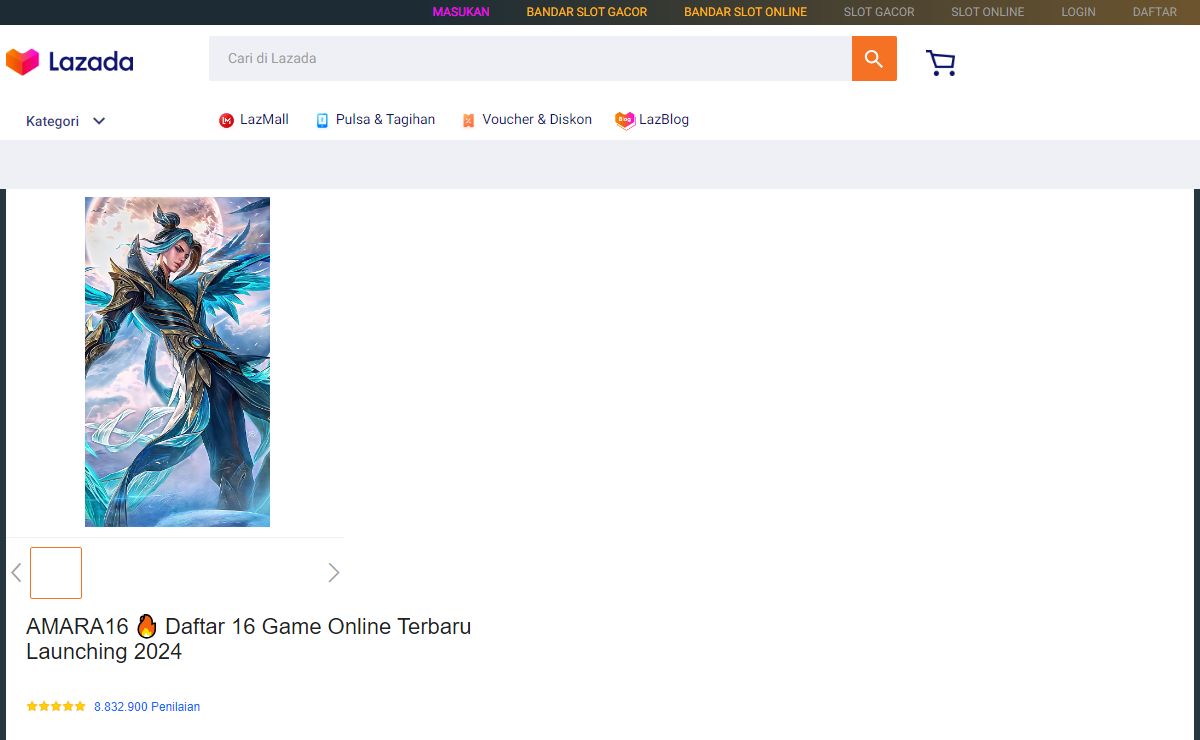
Task: Open Voucher & Diskon link
Action: click(537, 120)
